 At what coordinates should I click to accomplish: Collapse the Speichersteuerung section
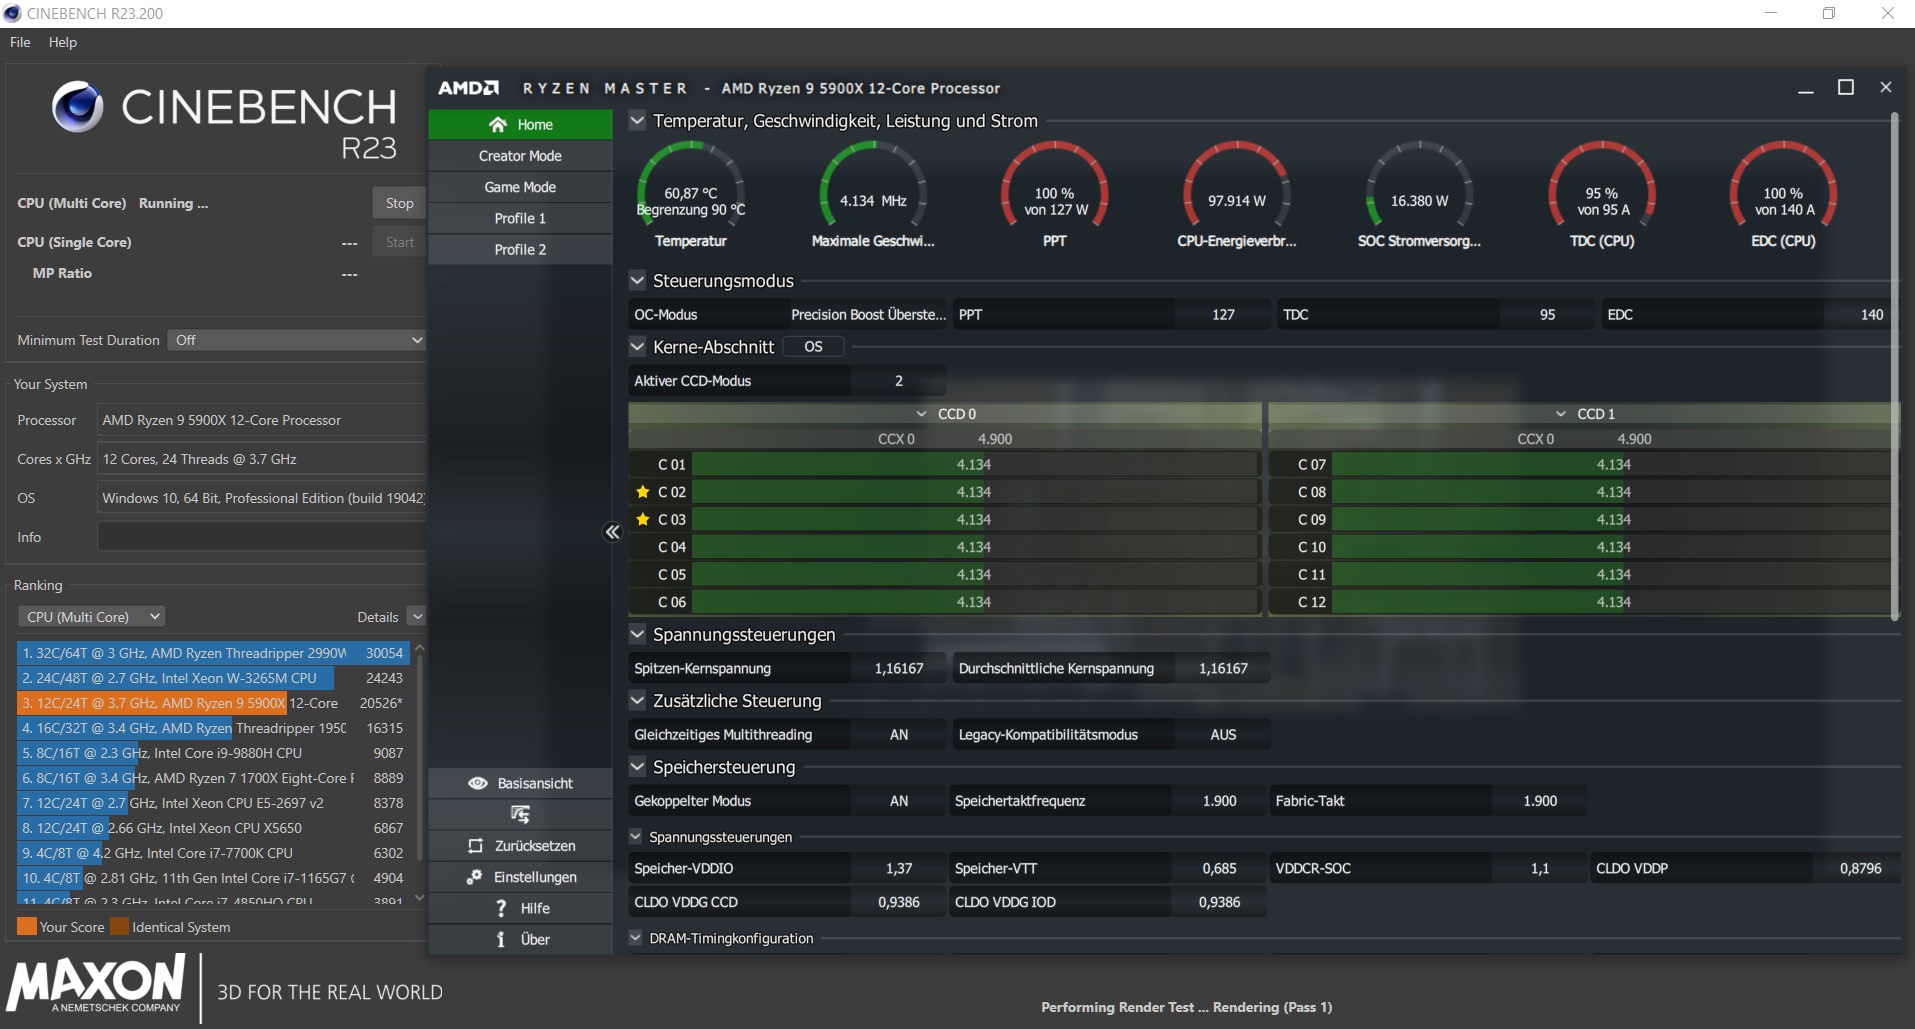[637, 767]
